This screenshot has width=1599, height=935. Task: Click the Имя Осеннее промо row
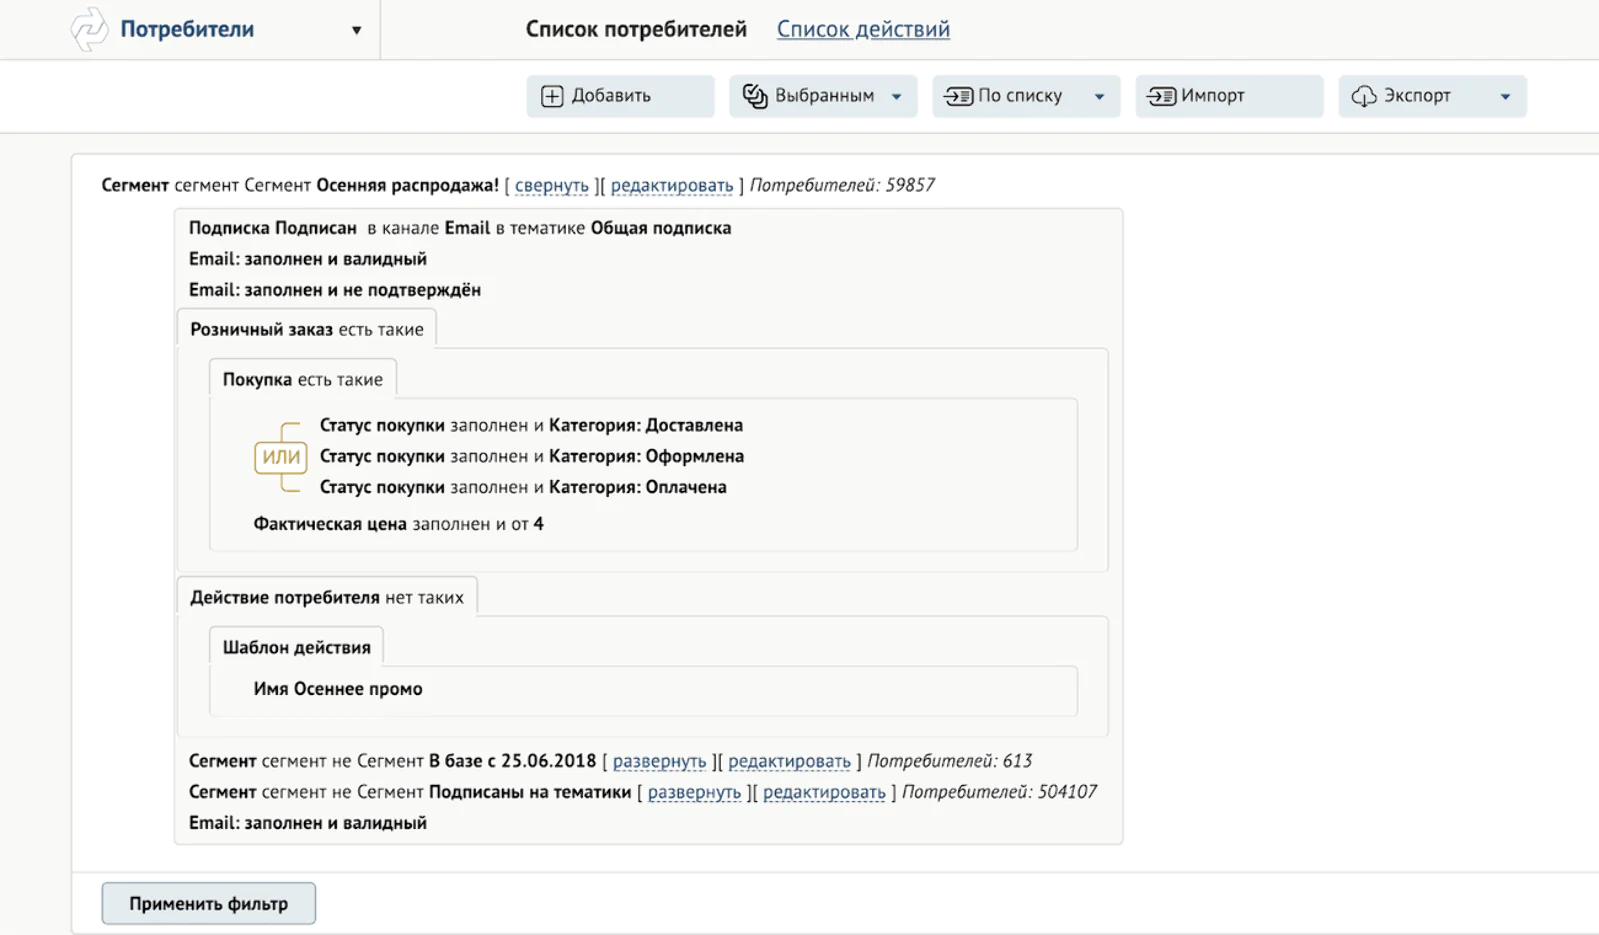pos(338,689)
